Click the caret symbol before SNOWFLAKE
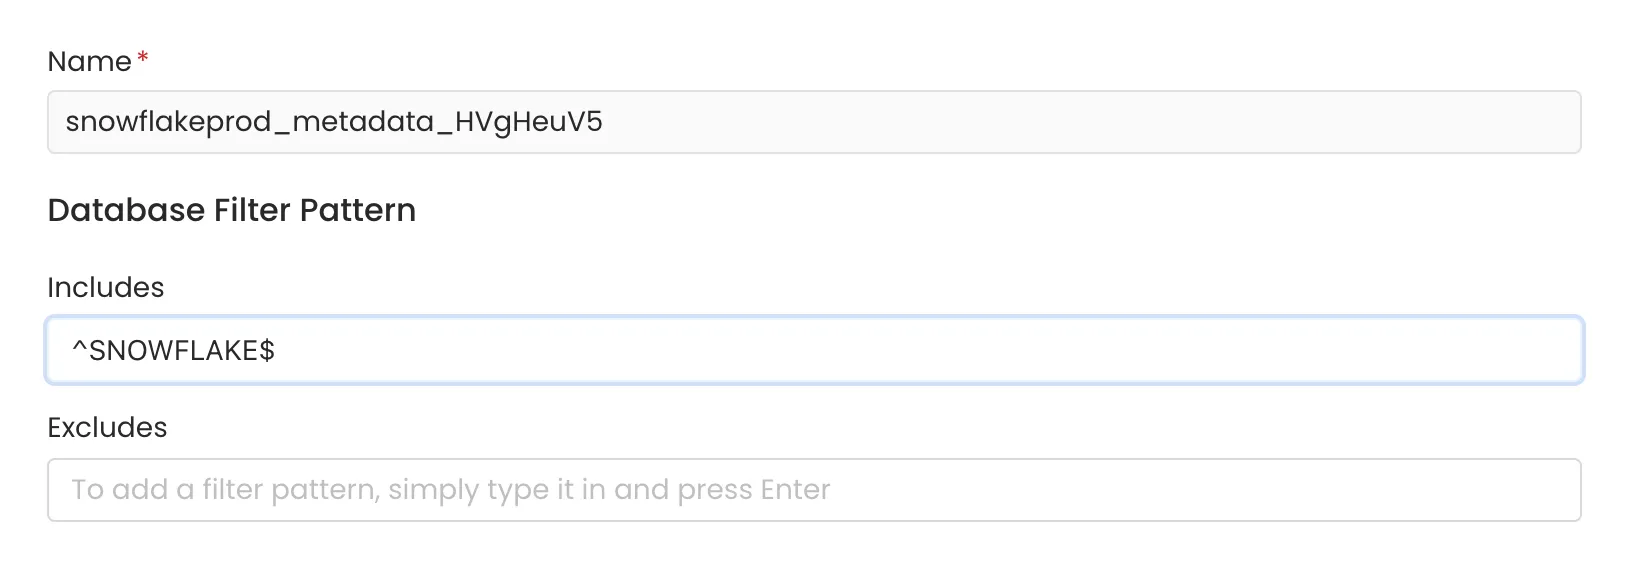 (x=80, y=349)
